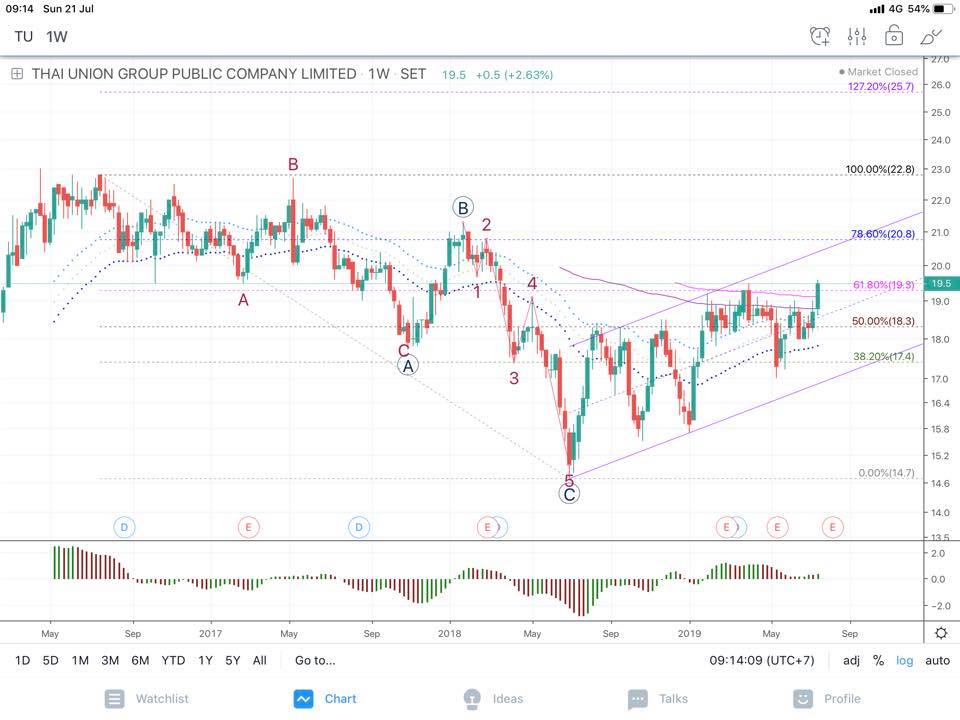960x720 pixels.
Task: Toggle the auto scale option
Action: click(937, 660)
